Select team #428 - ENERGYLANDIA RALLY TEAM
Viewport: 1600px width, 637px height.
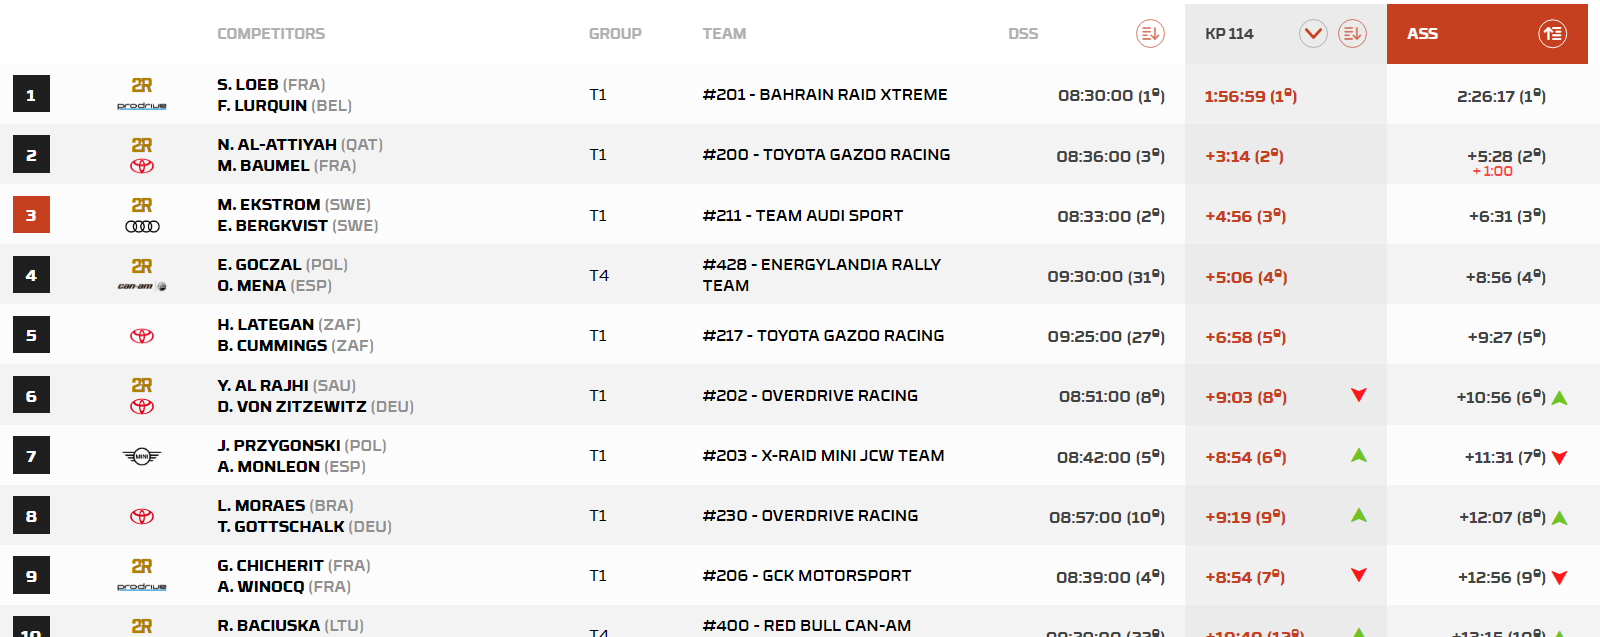822,275
